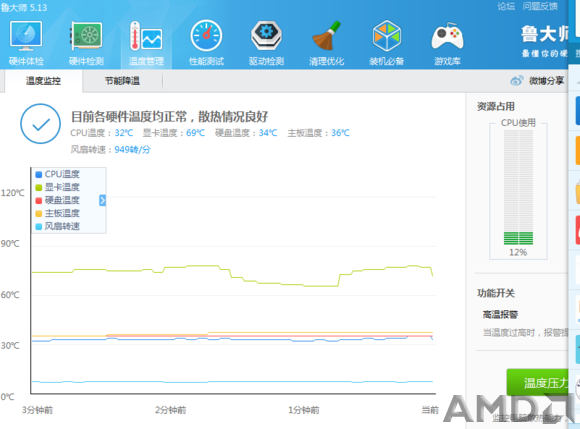Click the green 温度压力 test button
The height and width of the screenshot is (429, 580).
coord(538,382)
